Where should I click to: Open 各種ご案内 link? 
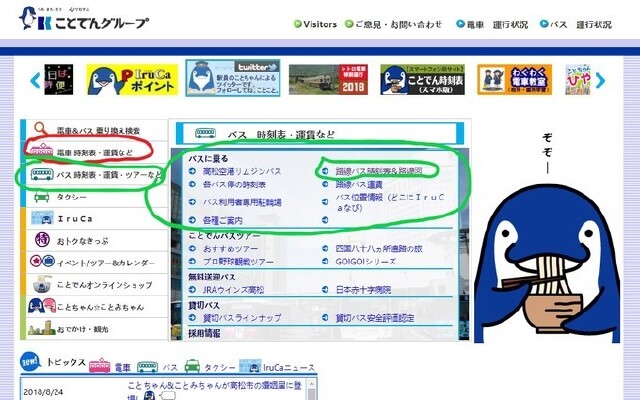[223, 220]
